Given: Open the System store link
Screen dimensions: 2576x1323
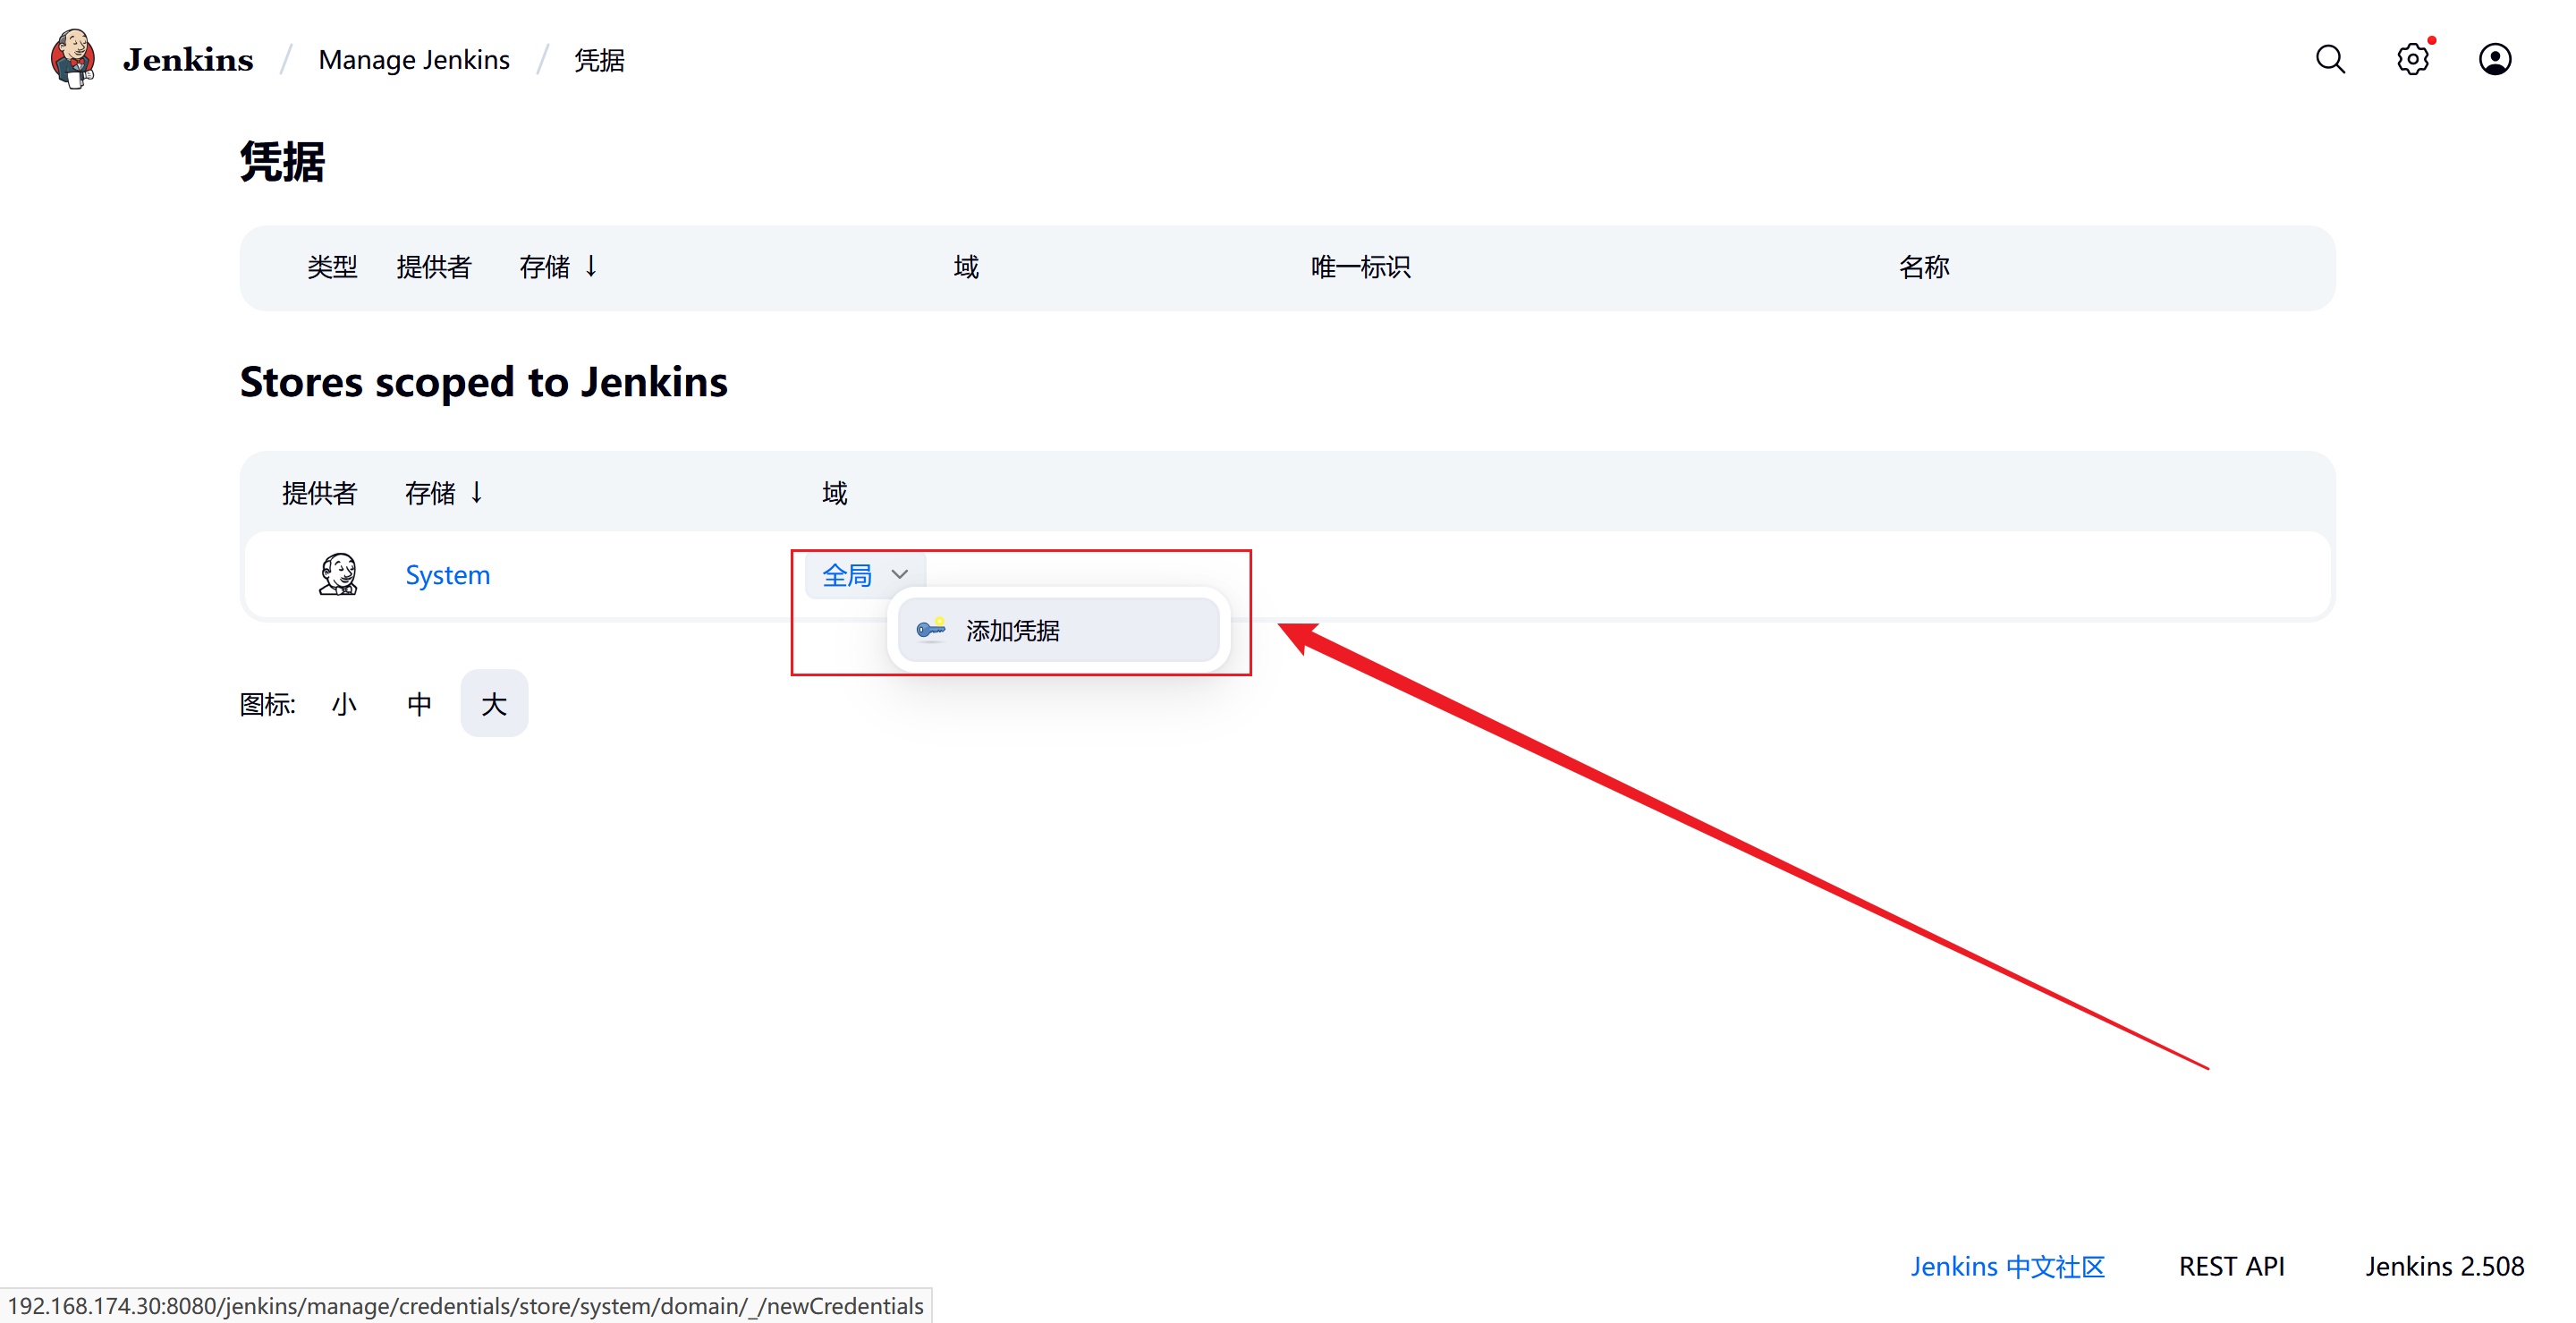Looking at the screenshot, I should click(447, 575).
